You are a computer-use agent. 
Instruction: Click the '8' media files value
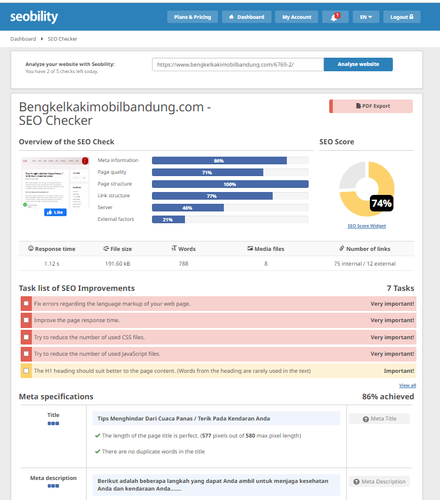(x=266, y=264)
